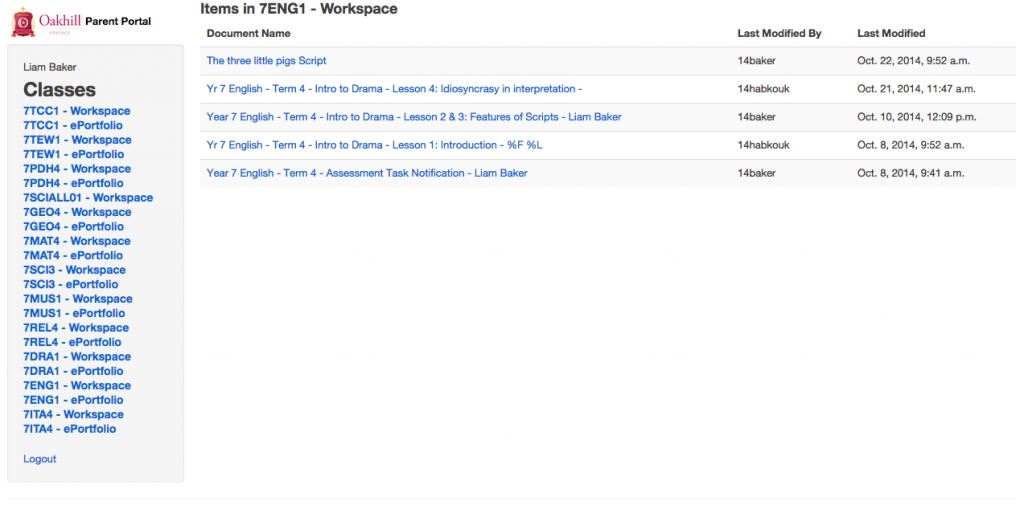Open 7MAT4 - ePortfolio
Image resolution: width=1024 pixels, height=505 pixels.
[x=73, y=255]
